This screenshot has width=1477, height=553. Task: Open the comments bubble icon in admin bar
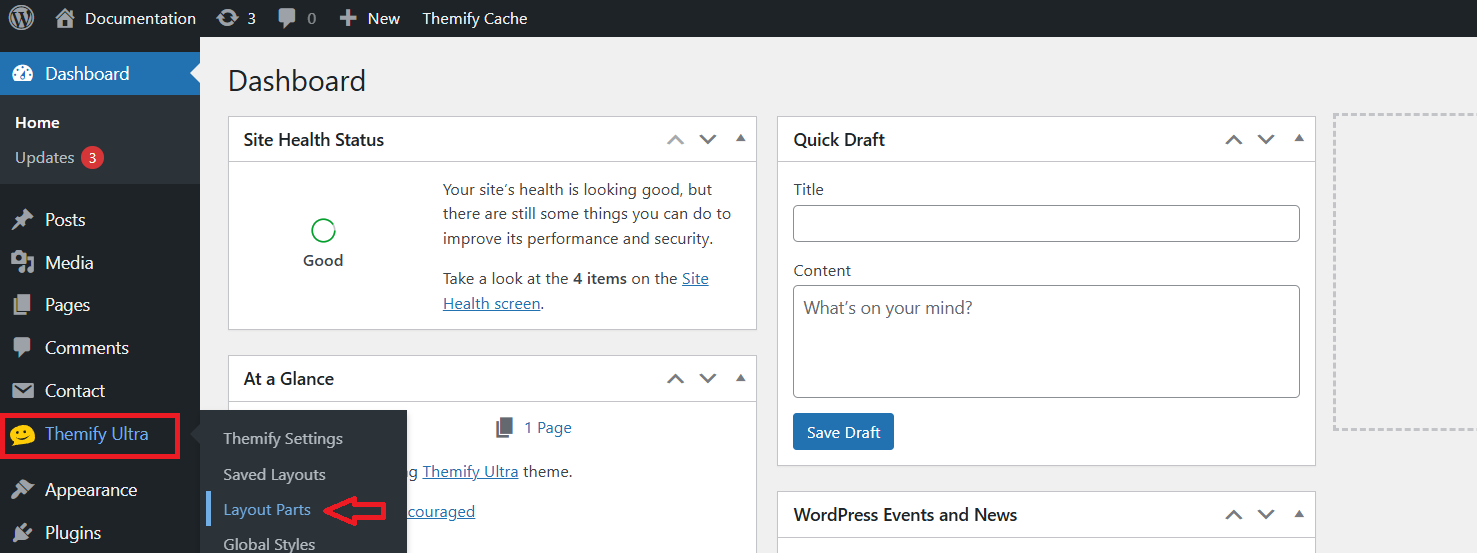287,18
